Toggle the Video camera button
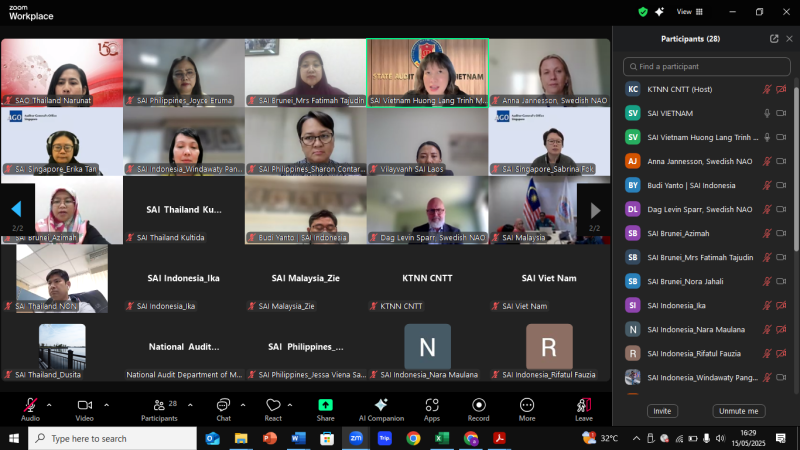The image size is (800, 450). [x=84, y=405]
